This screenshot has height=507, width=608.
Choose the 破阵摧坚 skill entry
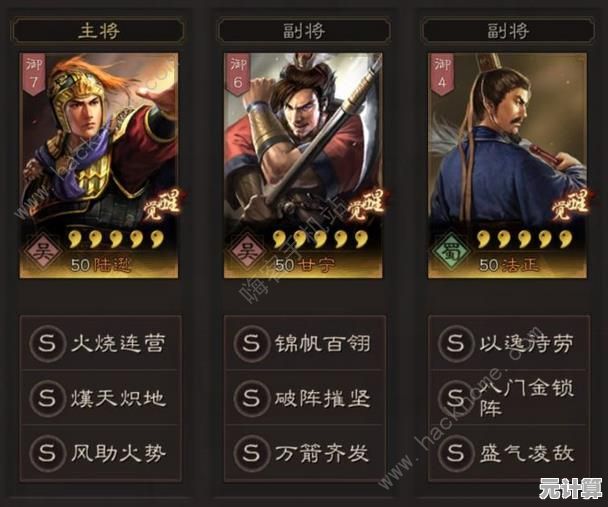305,398
